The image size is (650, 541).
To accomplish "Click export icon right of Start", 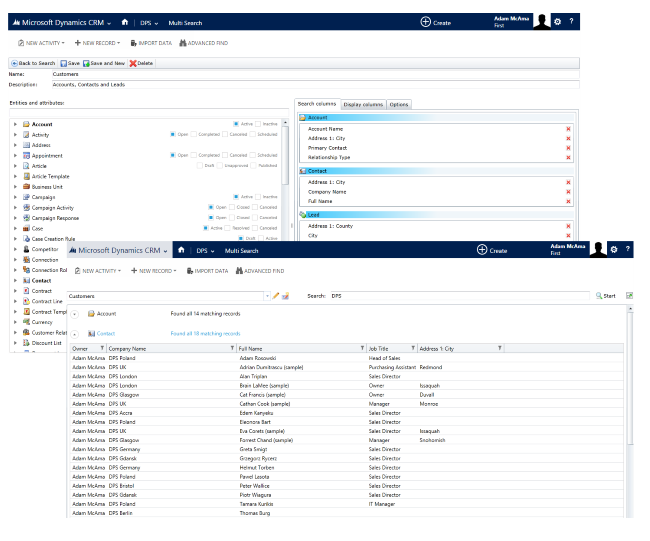I will coord(629,296).
